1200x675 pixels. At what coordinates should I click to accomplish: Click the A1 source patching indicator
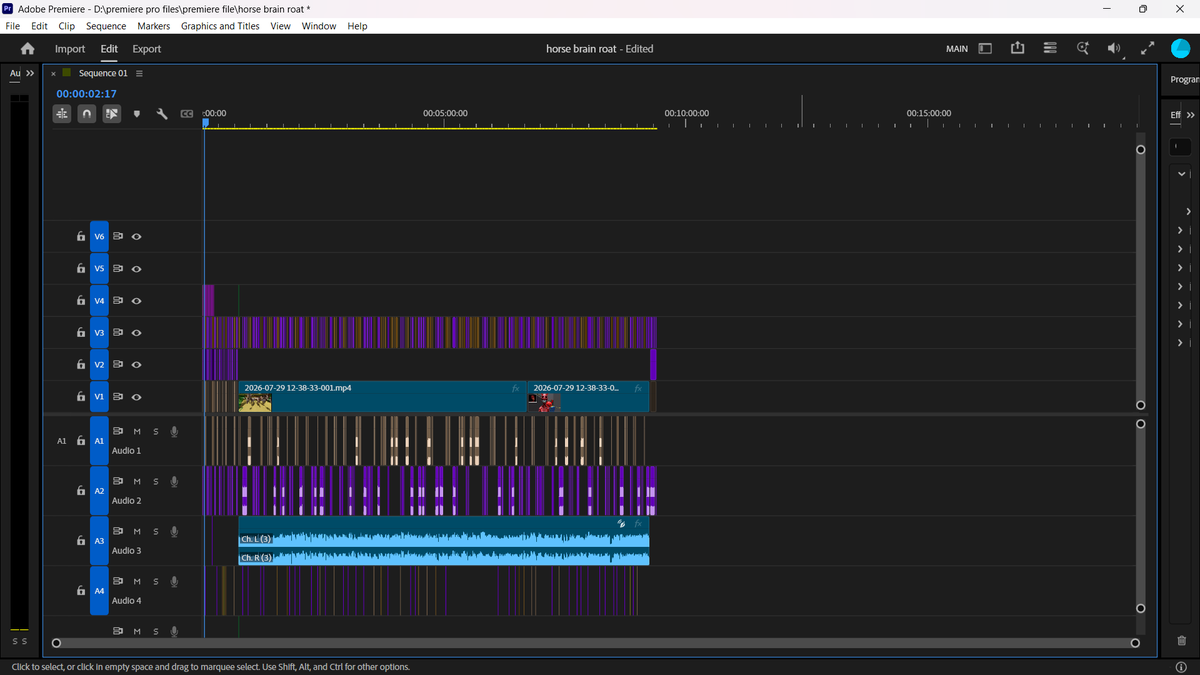click(x=61, y=441)
